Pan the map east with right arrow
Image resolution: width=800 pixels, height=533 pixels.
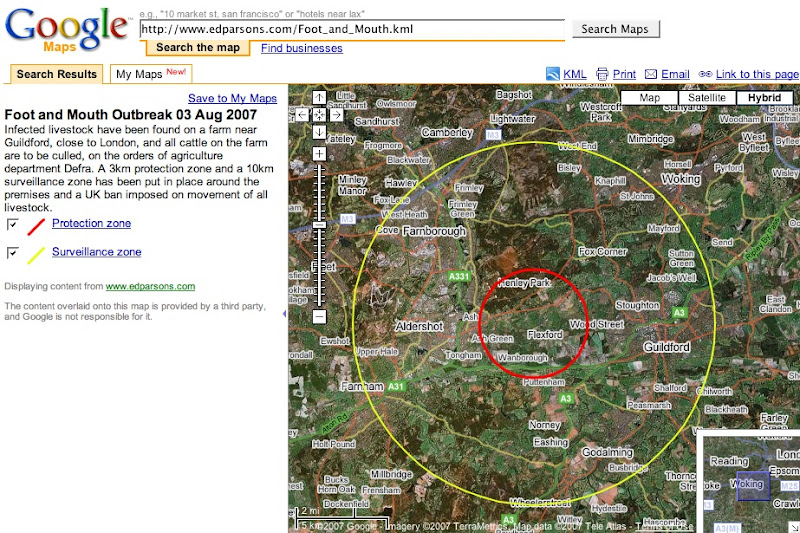click(333, 115)
